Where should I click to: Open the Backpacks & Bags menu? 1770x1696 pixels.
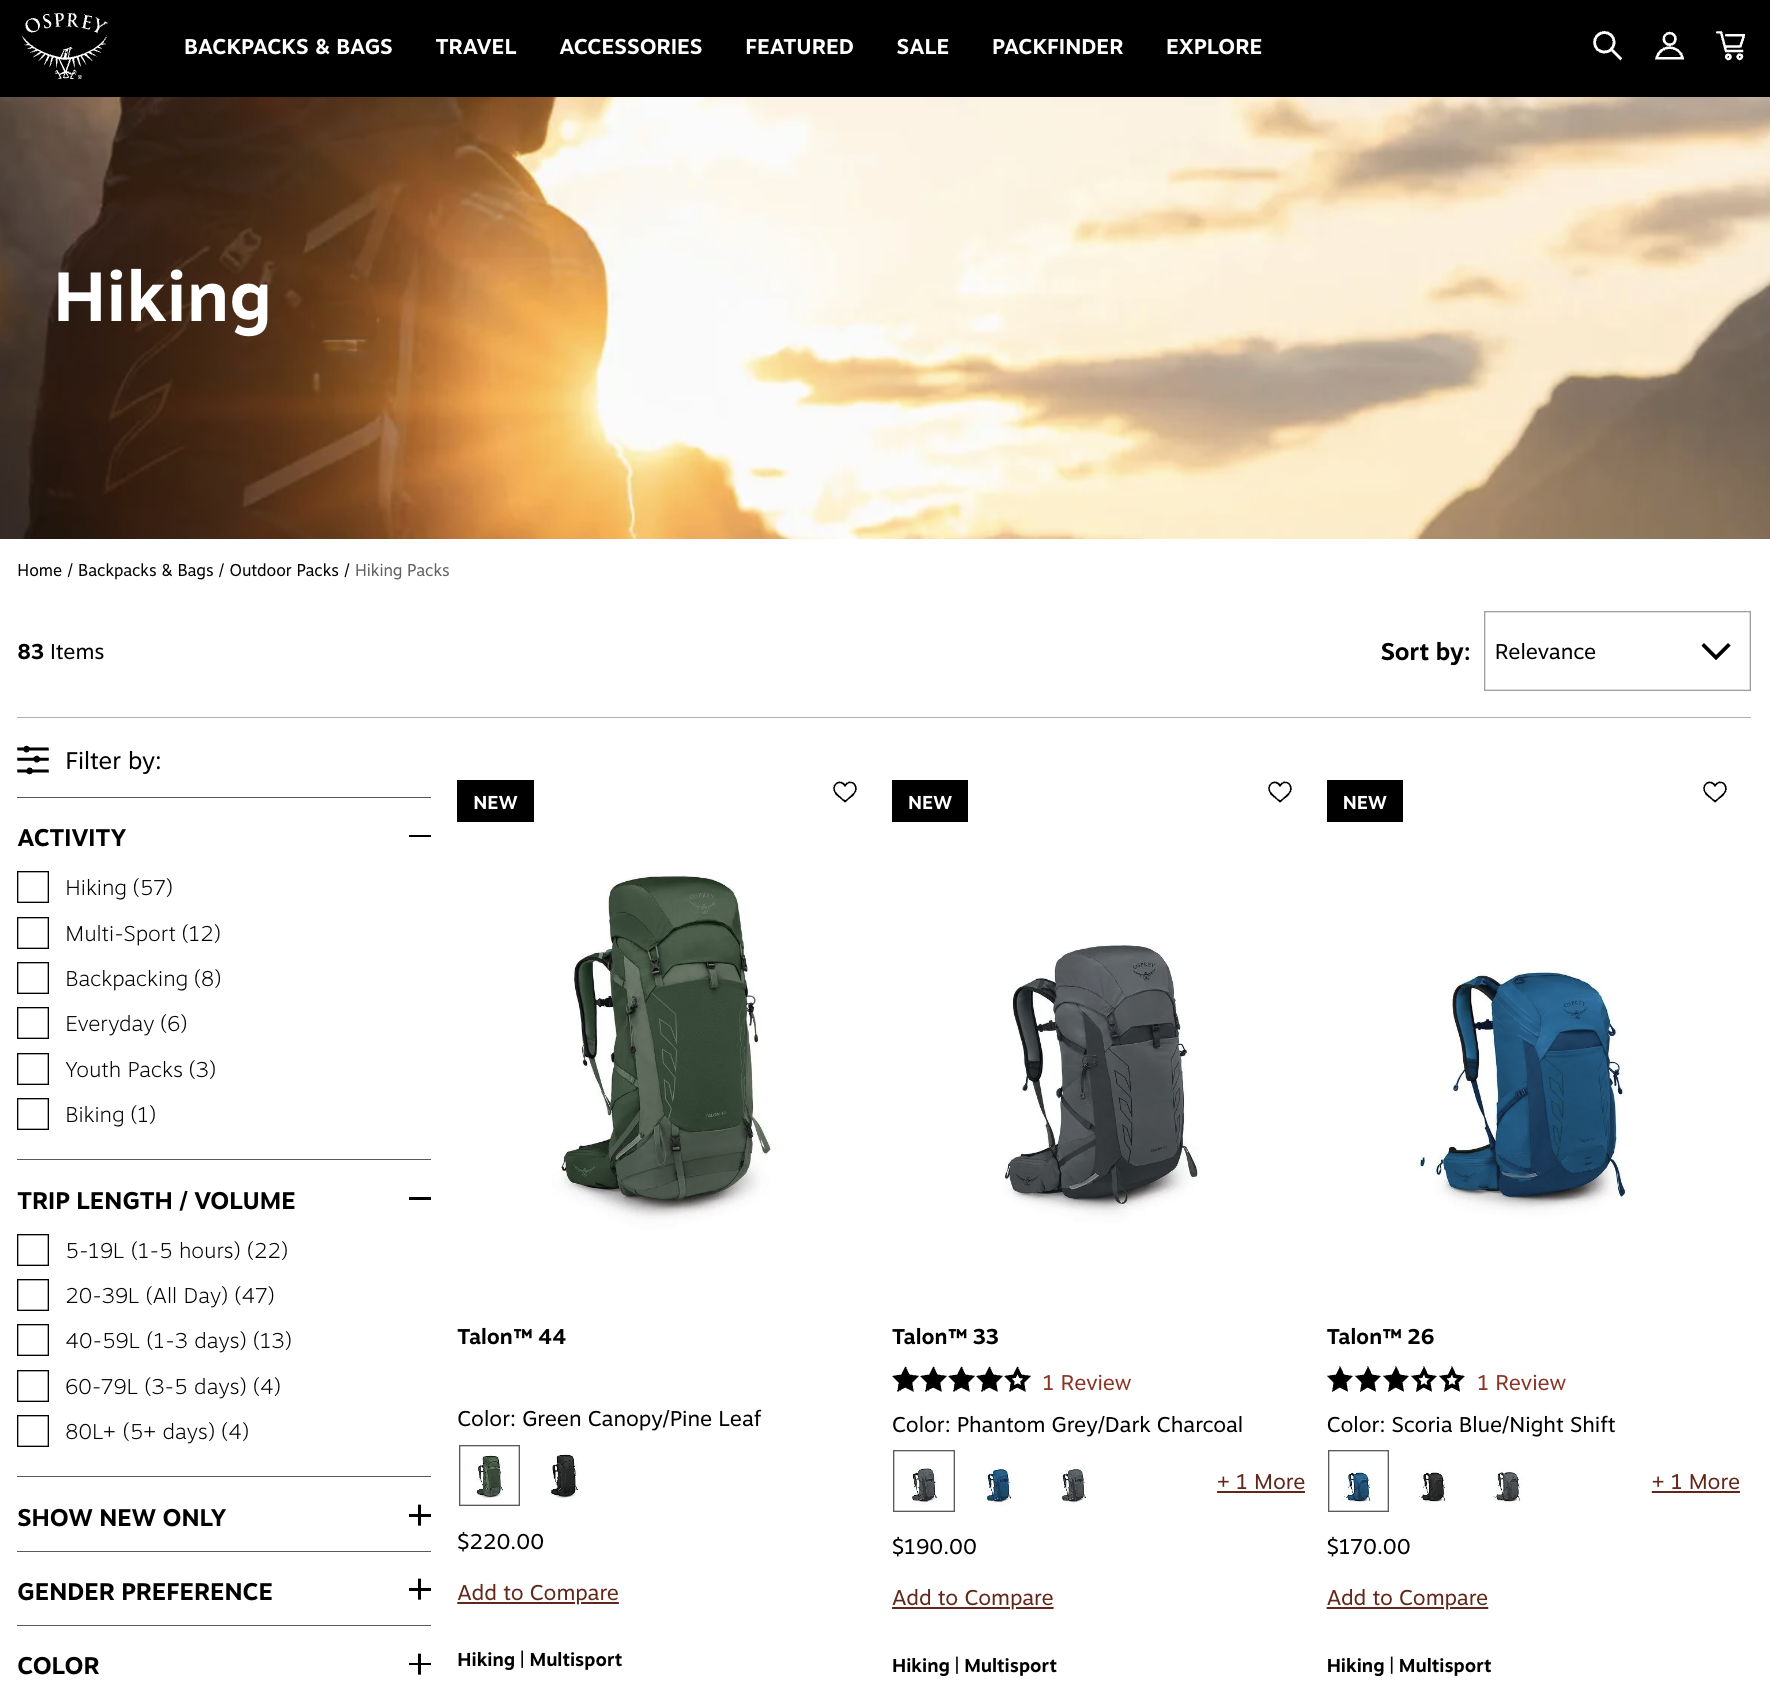pos(288,47)
